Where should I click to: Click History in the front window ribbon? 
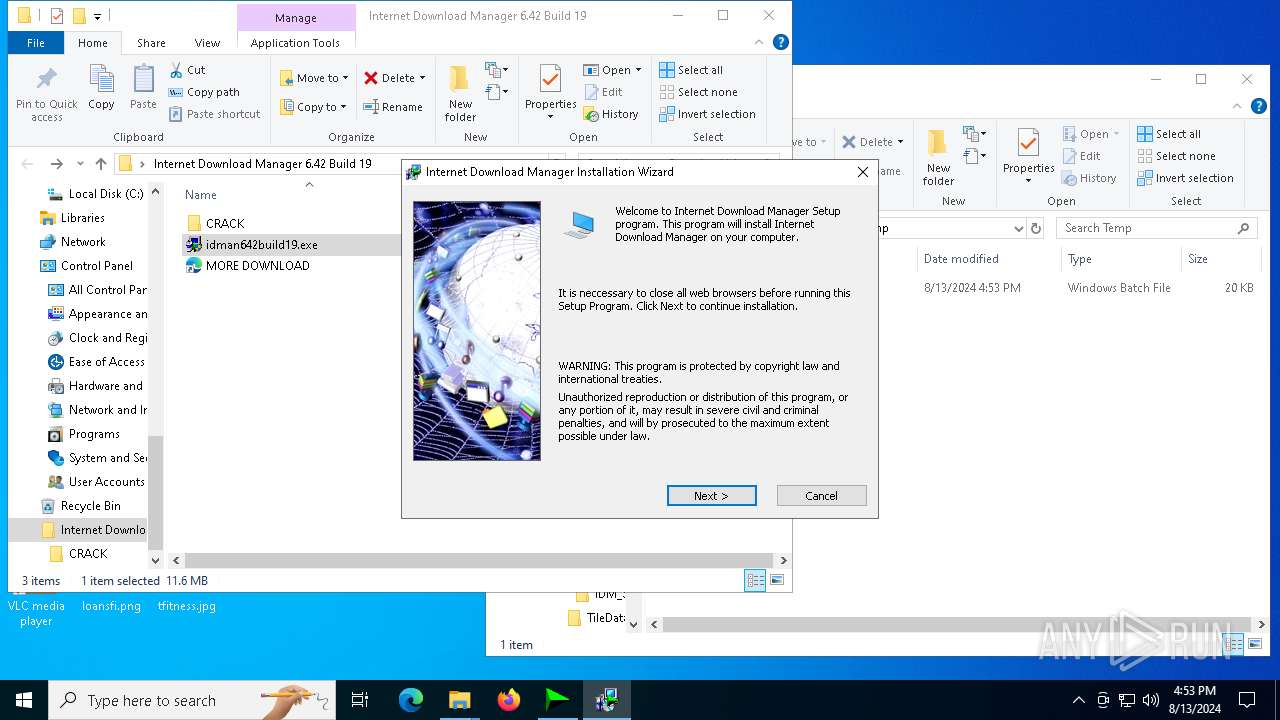[x=610, y=114]
